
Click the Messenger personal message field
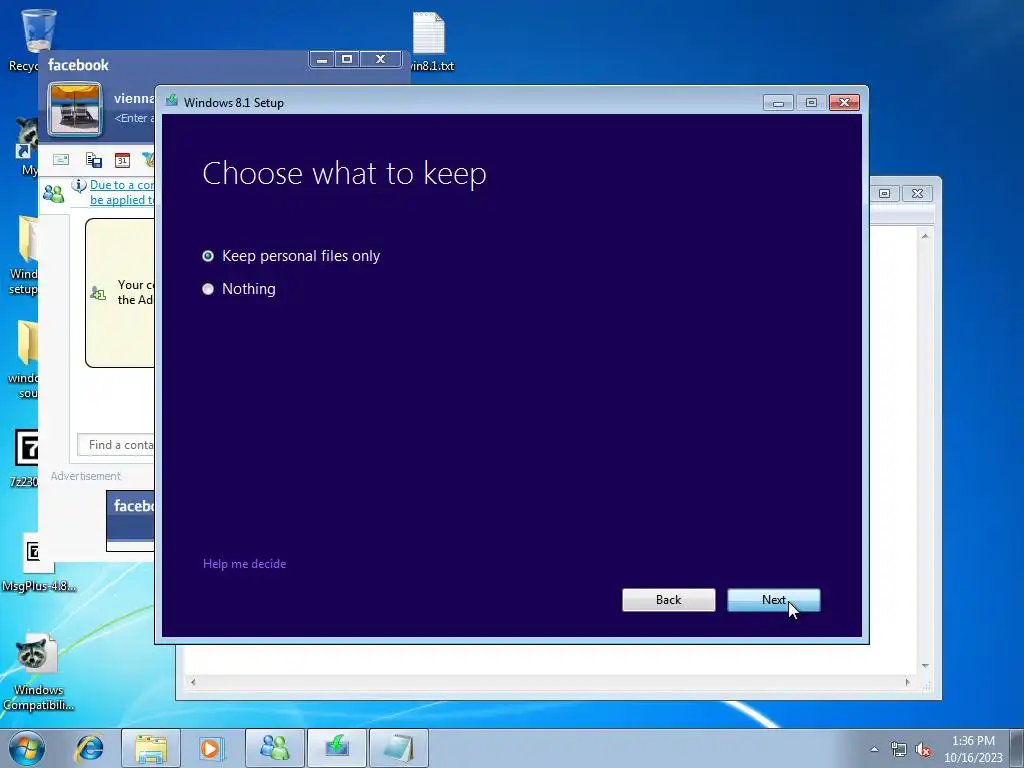[x=134, y=118]
